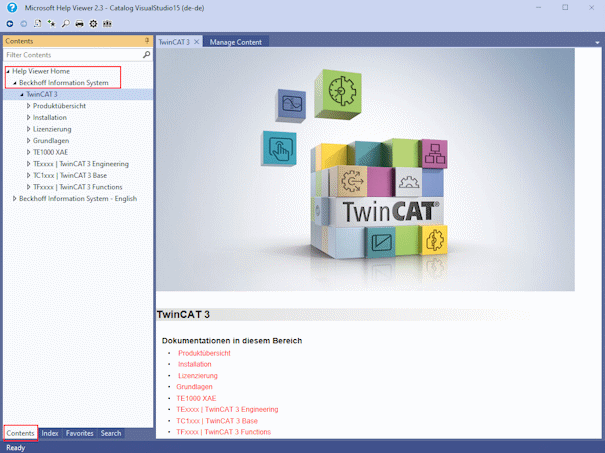Collapse the TwinCAT 3 tree node
The height and width of the screenshot is (453, 605).
(22, 94)
